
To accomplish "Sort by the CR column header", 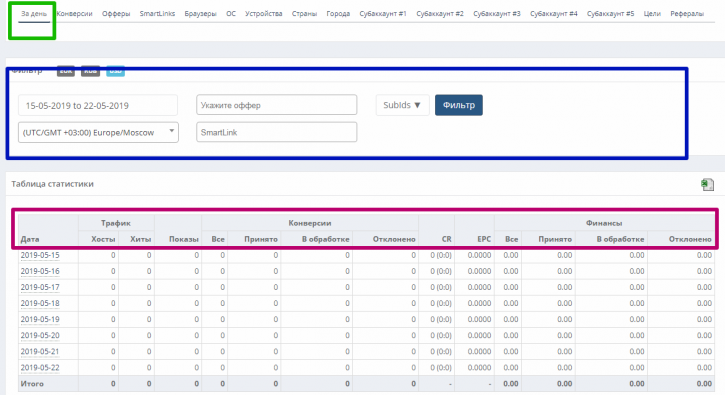I will [446, 239].
